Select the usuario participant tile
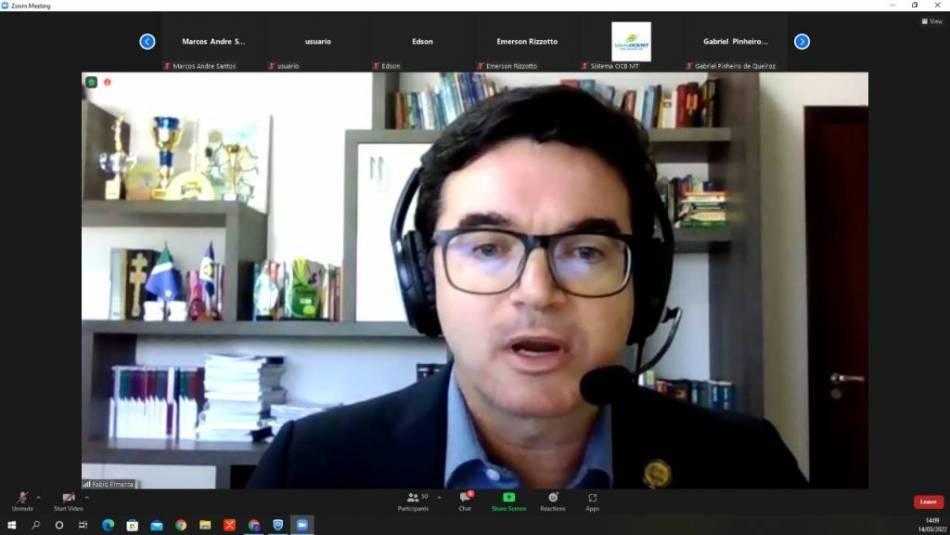 [x=318, y=42]
